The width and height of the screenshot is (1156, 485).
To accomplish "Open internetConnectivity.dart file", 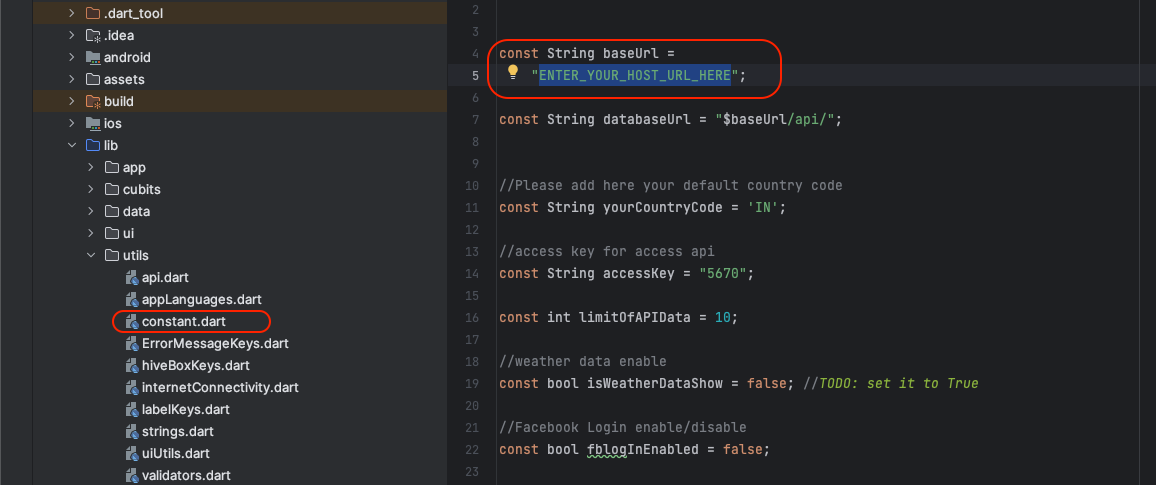I will click(x=220, y=388).
